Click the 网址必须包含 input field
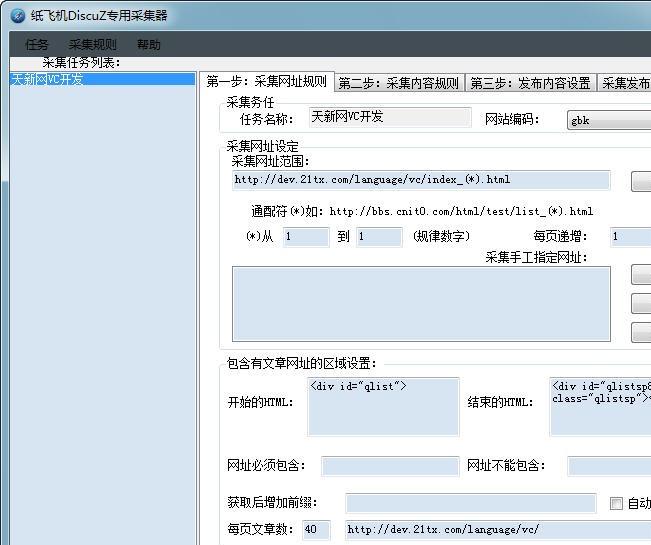Viewport: 651px width, 545px height. (x=389, y=466)
